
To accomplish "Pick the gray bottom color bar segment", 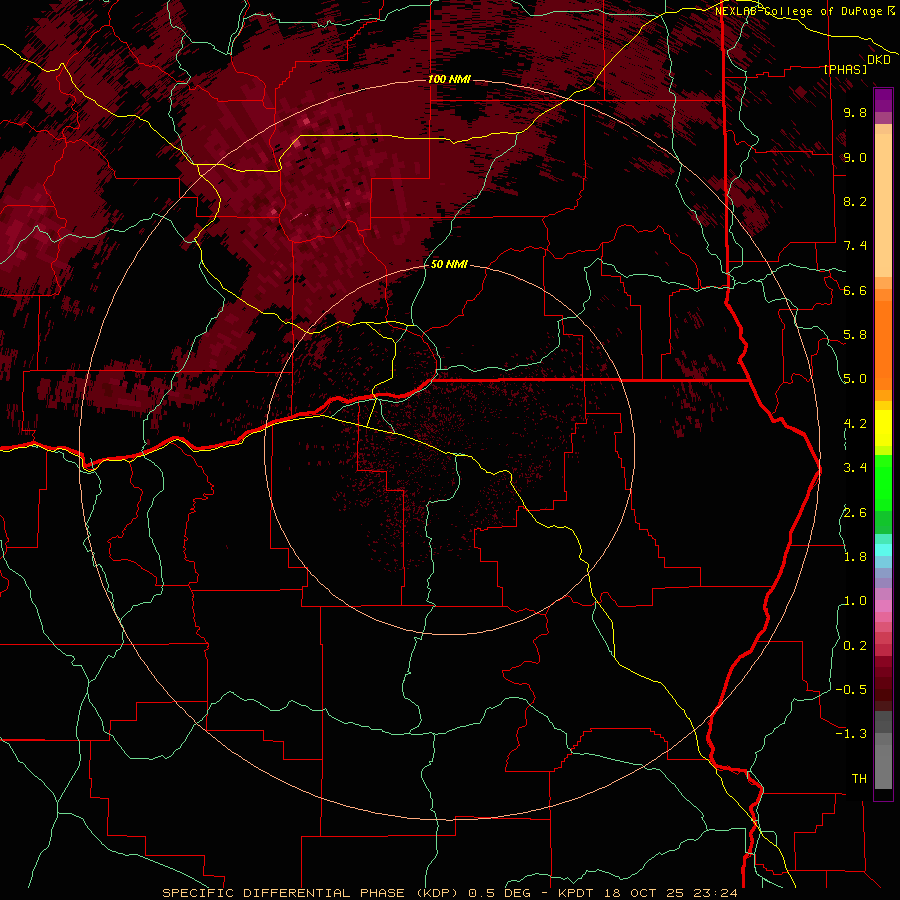I will pos(883,768).
